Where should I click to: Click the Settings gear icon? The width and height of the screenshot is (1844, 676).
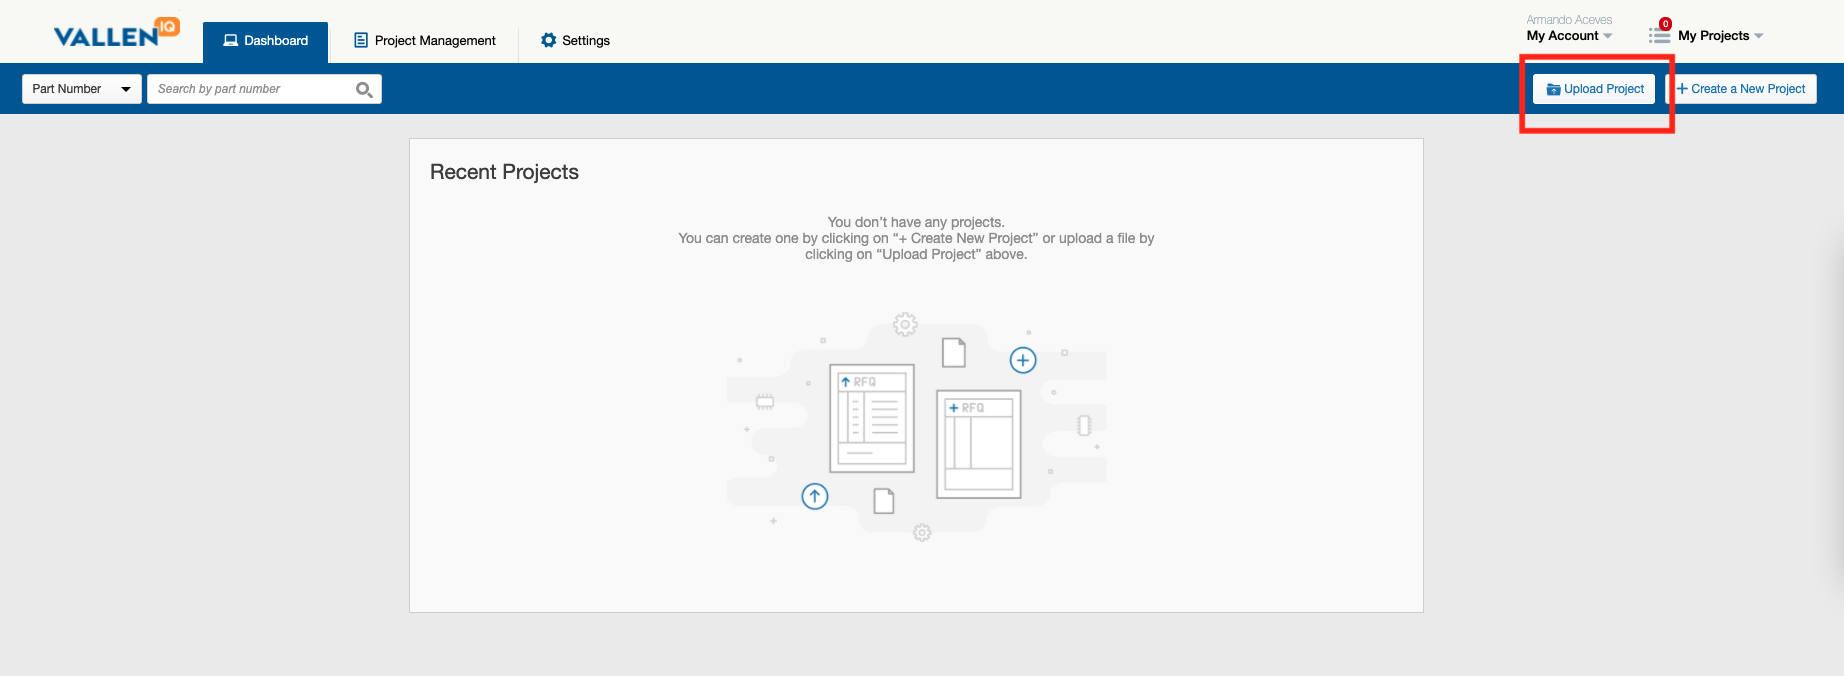click(x=548, y=40)
